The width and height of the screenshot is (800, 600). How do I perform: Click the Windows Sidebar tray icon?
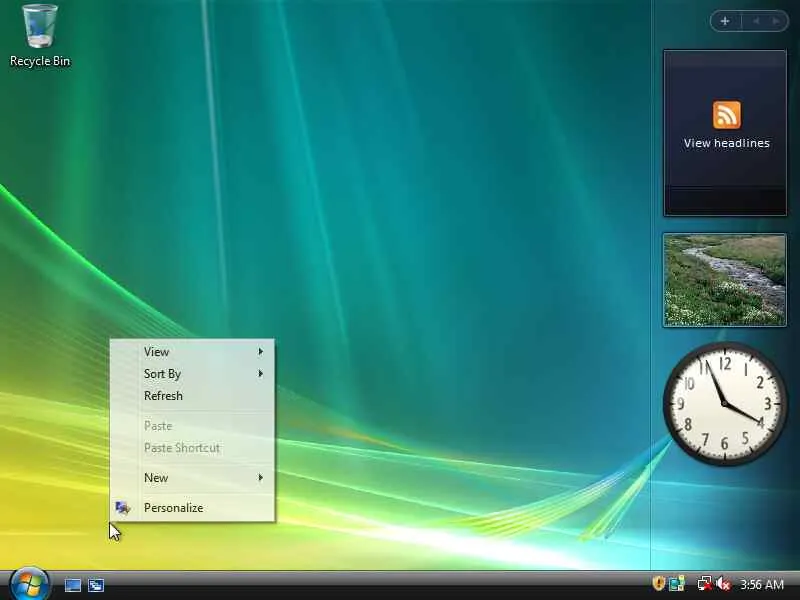[x=677, y=584]
